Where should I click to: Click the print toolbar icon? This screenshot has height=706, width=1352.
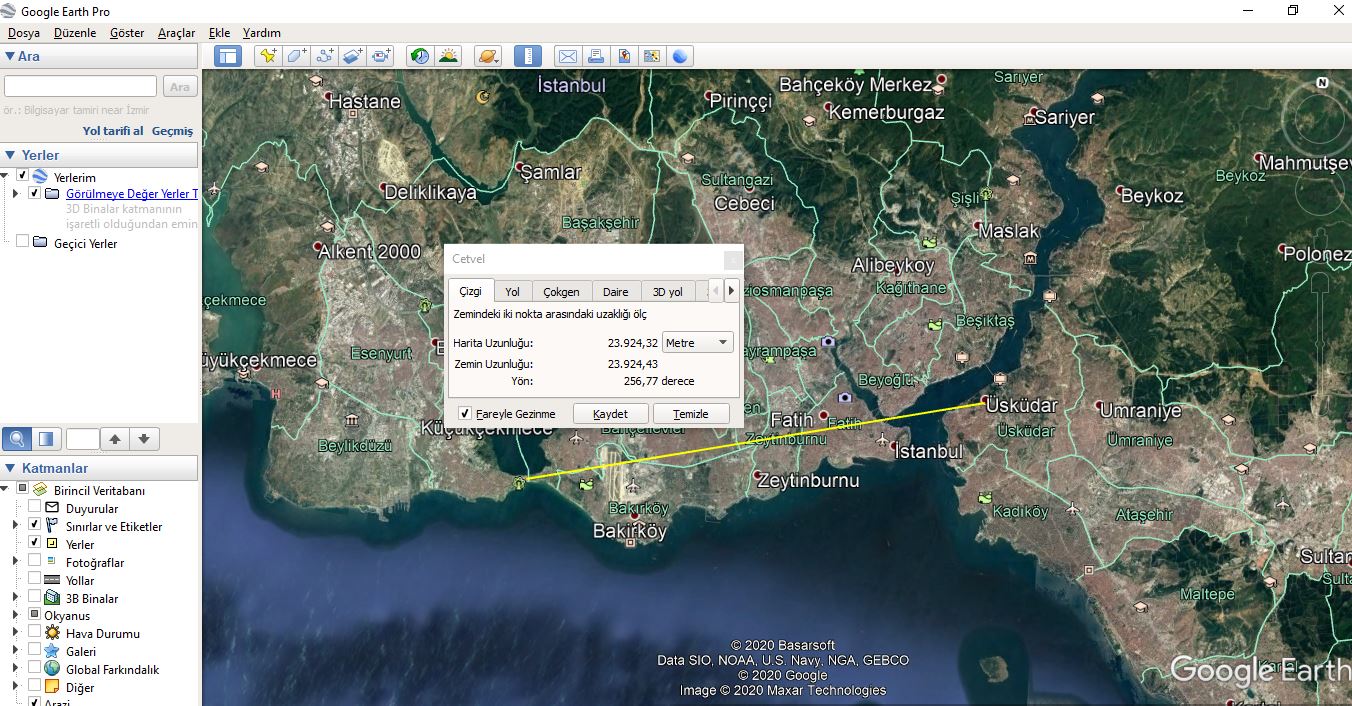[x=595, y=56]
